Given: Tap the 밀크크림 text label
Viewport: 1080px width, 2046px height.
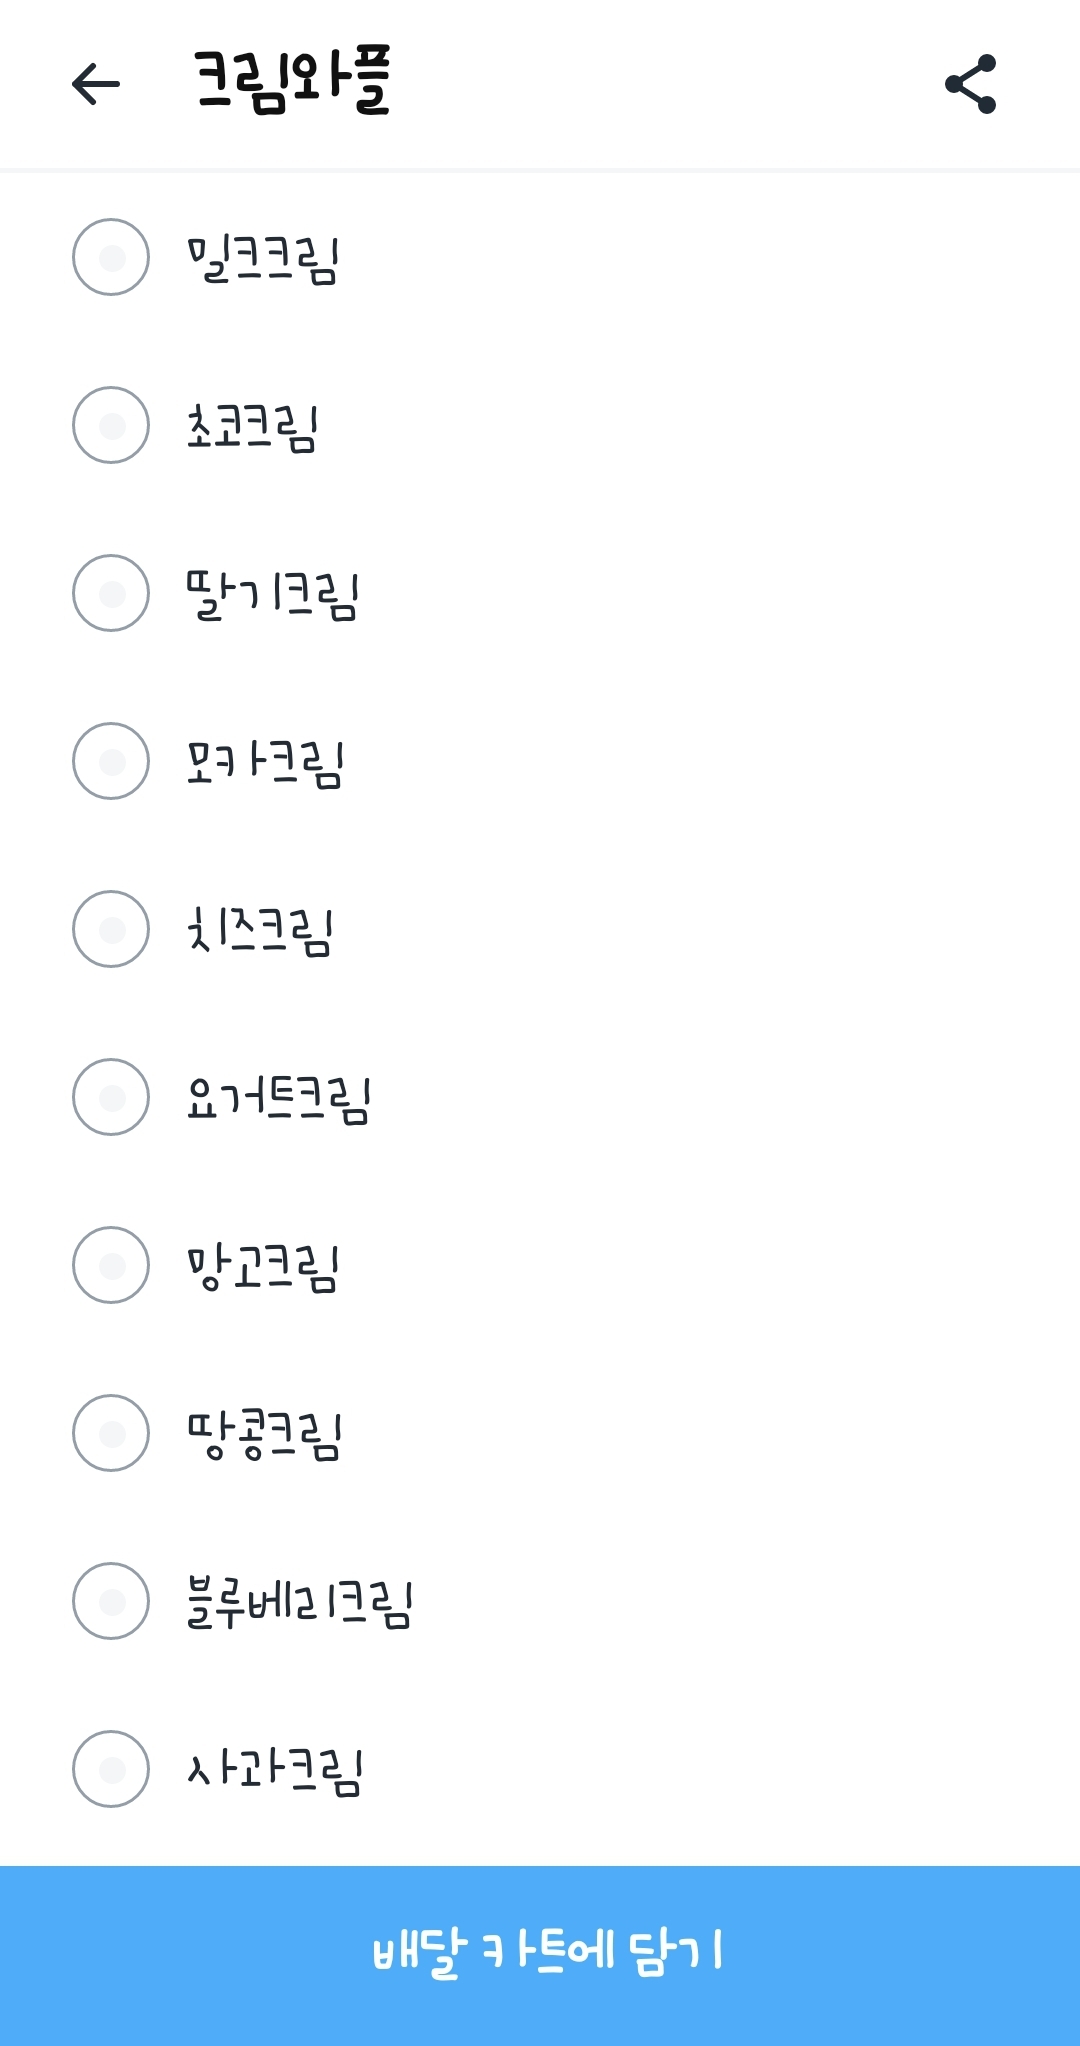Looking at the screenshot, I should pyautogui.click(x=264, y=260).
